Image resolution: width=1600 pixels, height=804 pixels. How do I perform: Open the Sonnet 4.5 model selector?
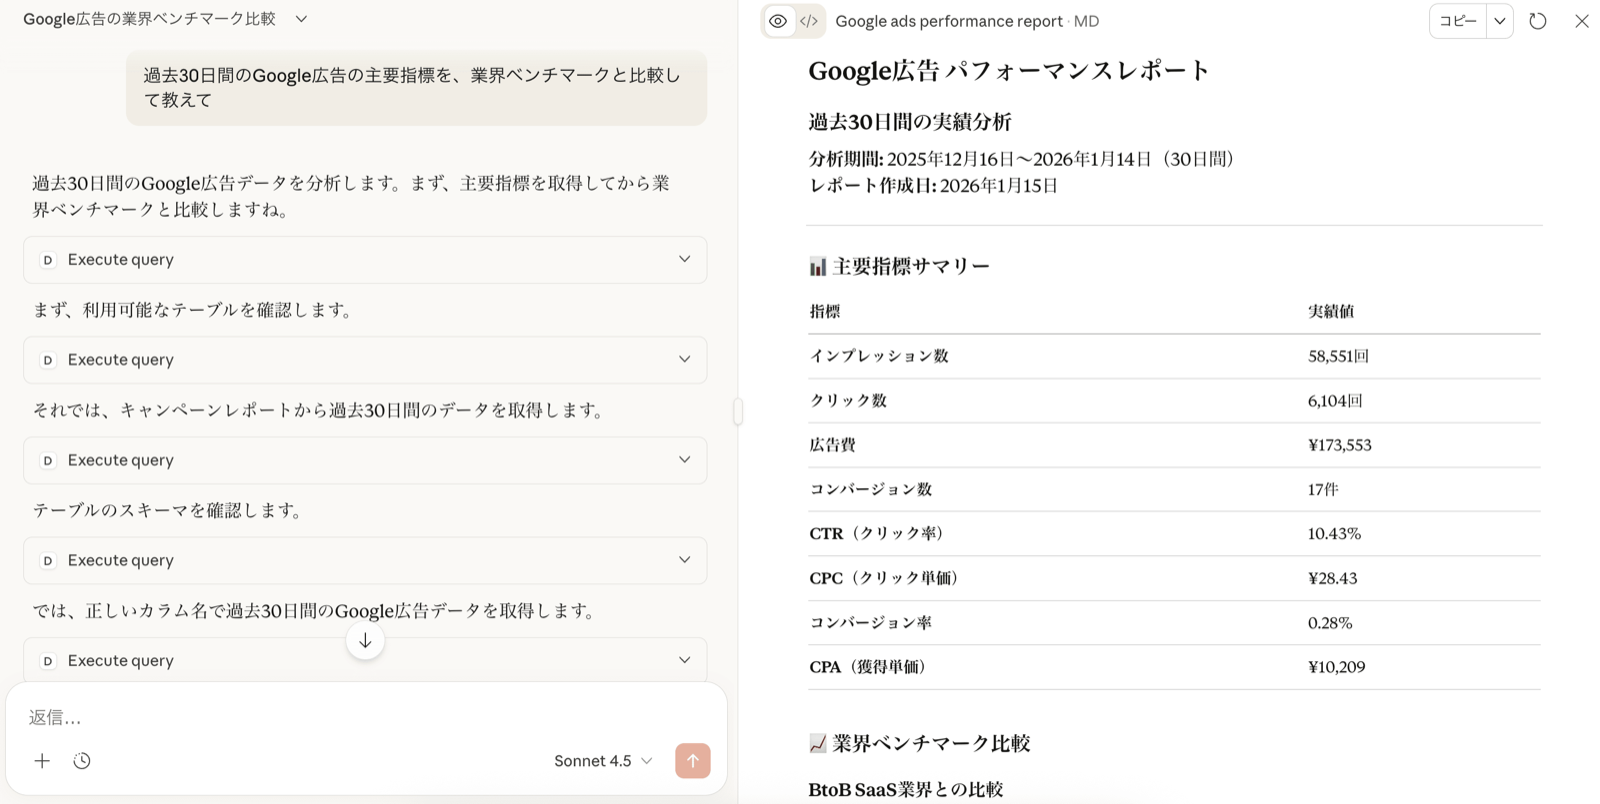603,761
